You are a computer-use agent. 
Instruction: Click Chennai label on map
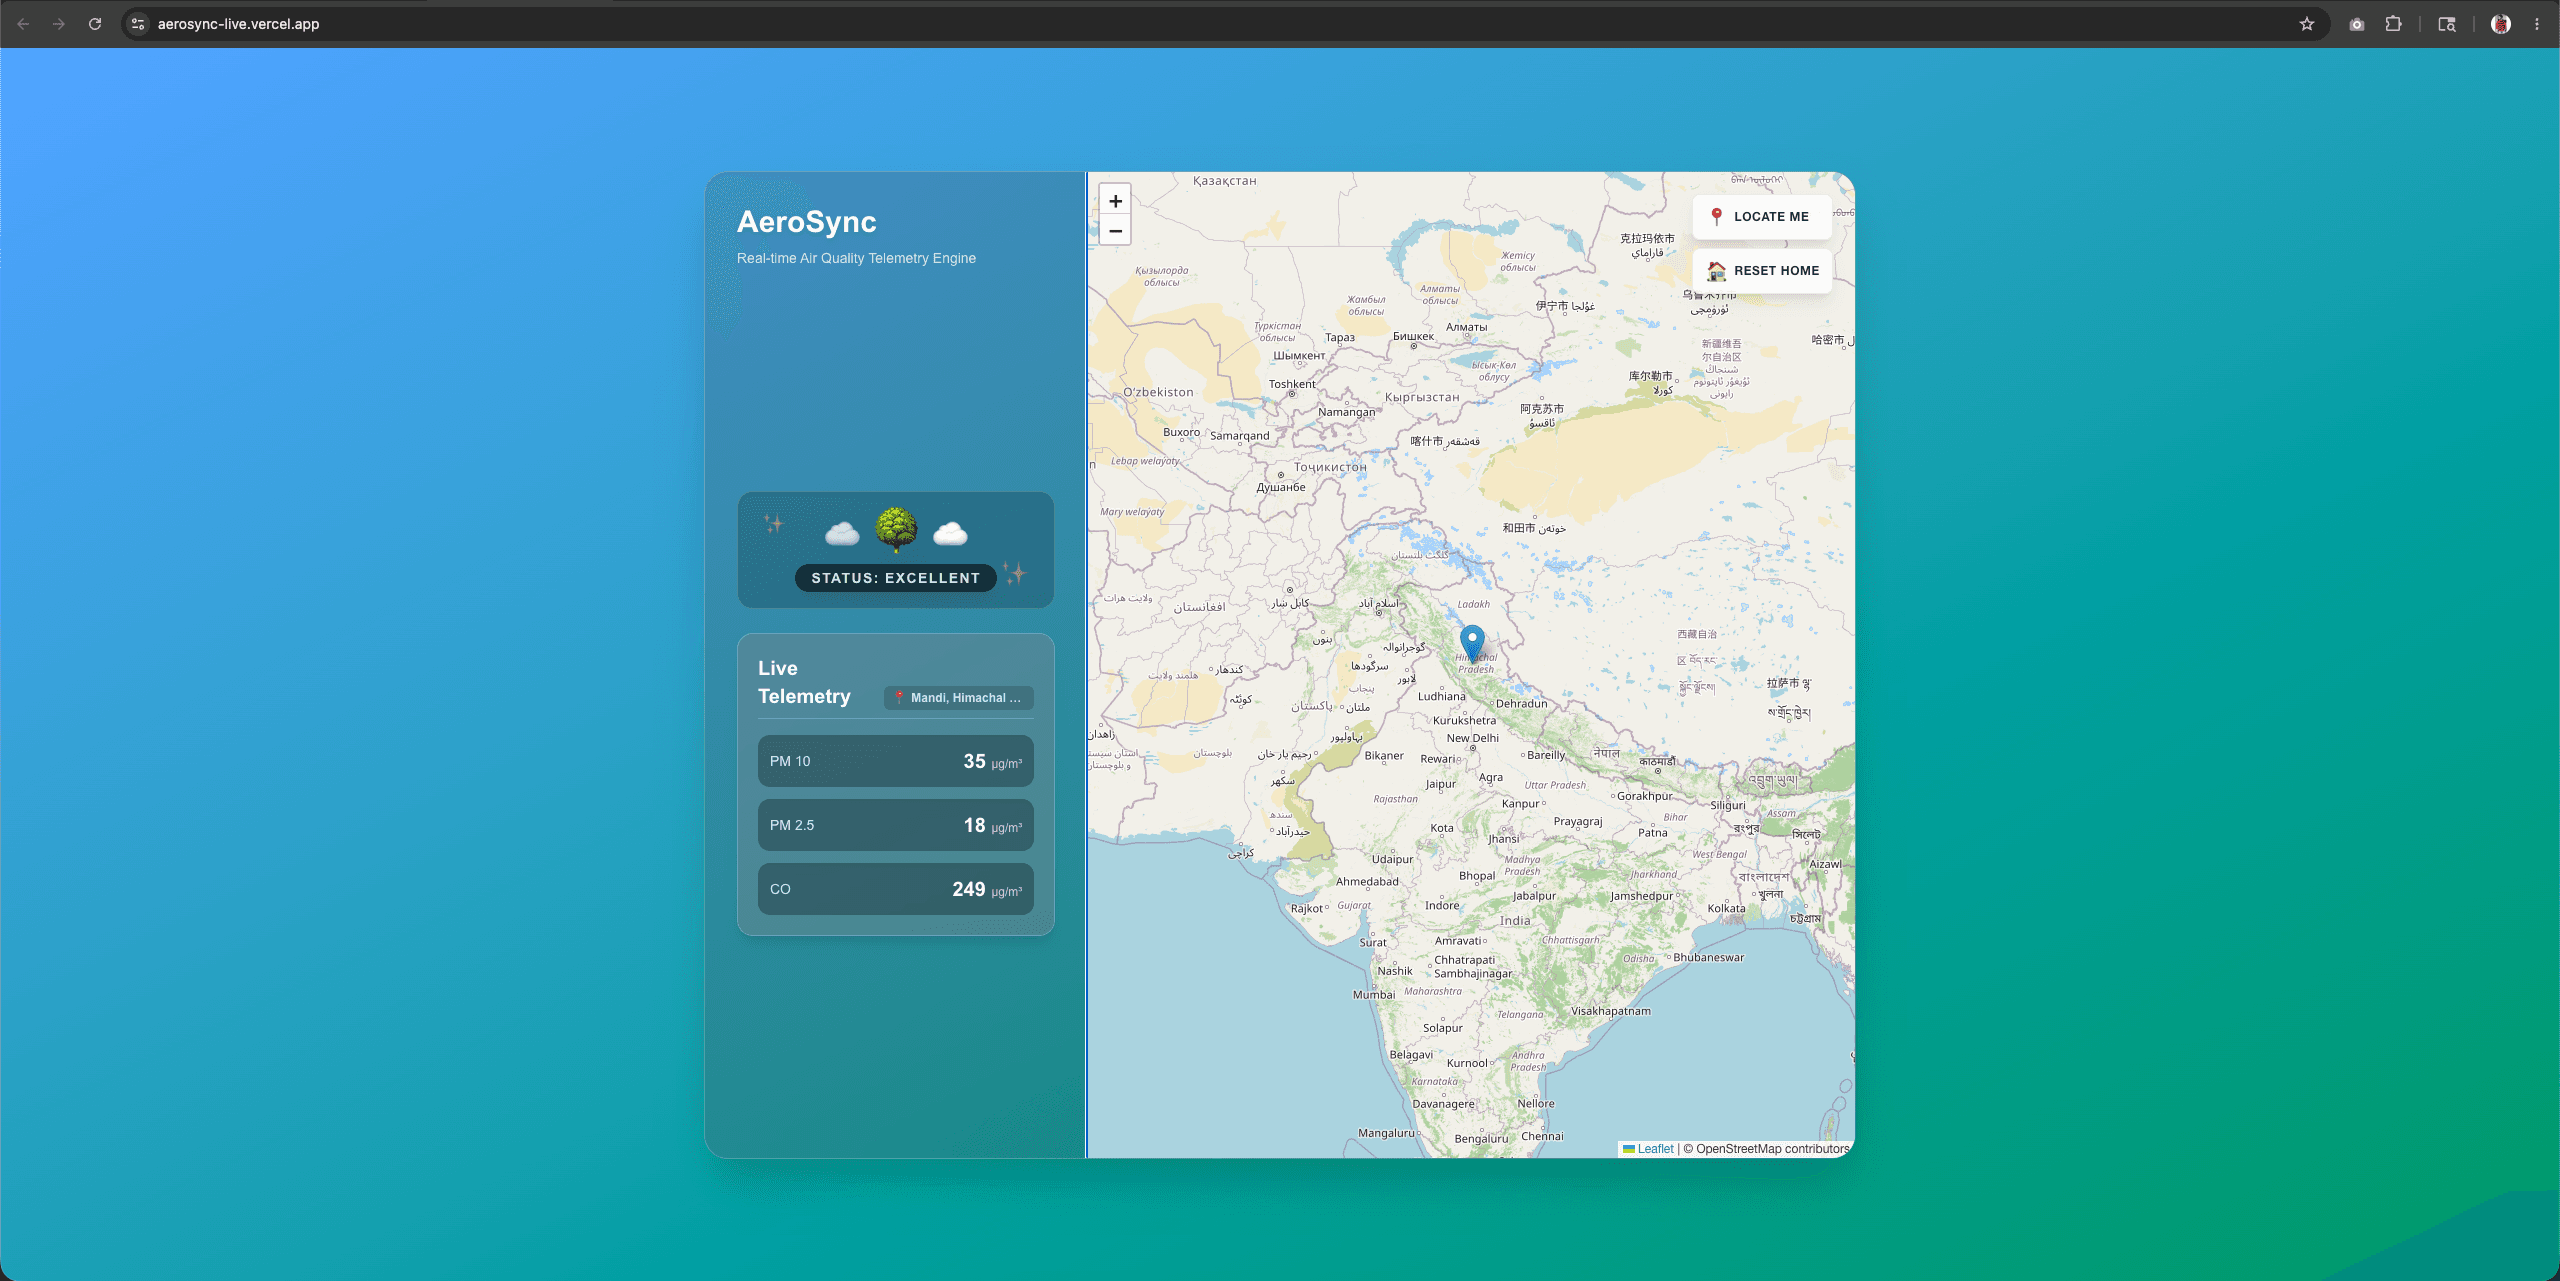[1542, 1136]
